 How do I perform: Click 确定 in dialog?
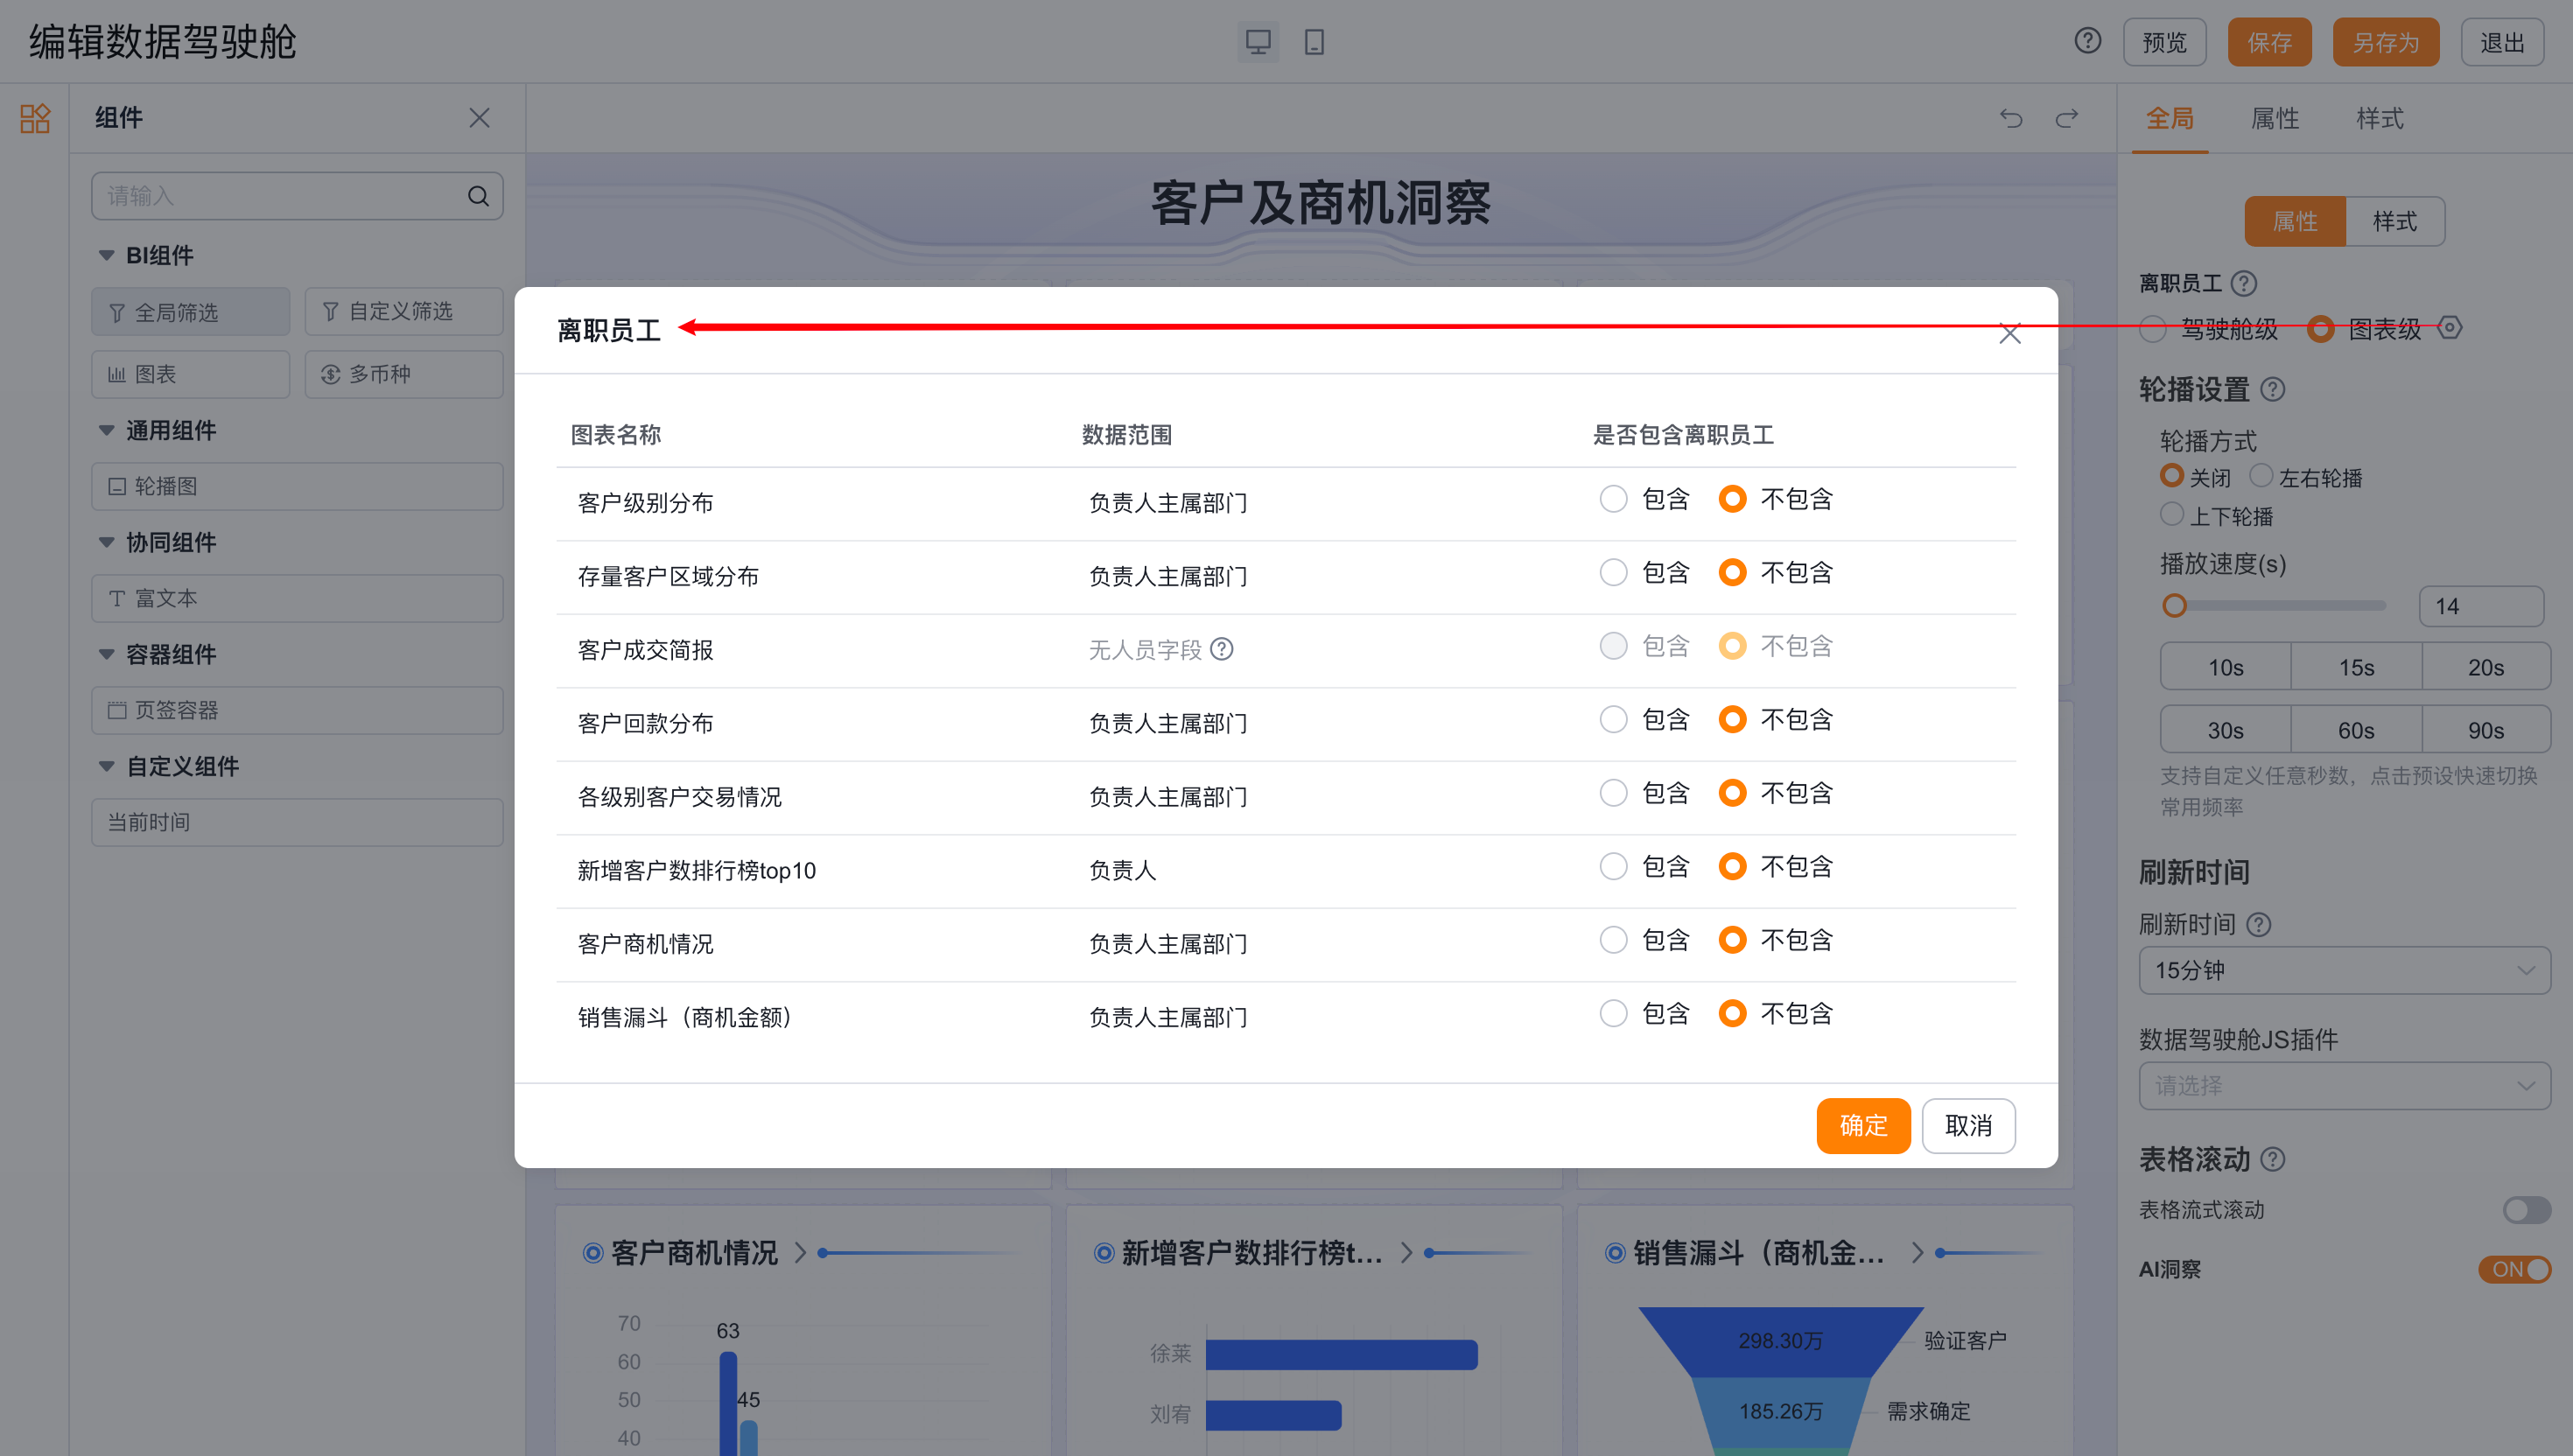coord(1863,1125)
